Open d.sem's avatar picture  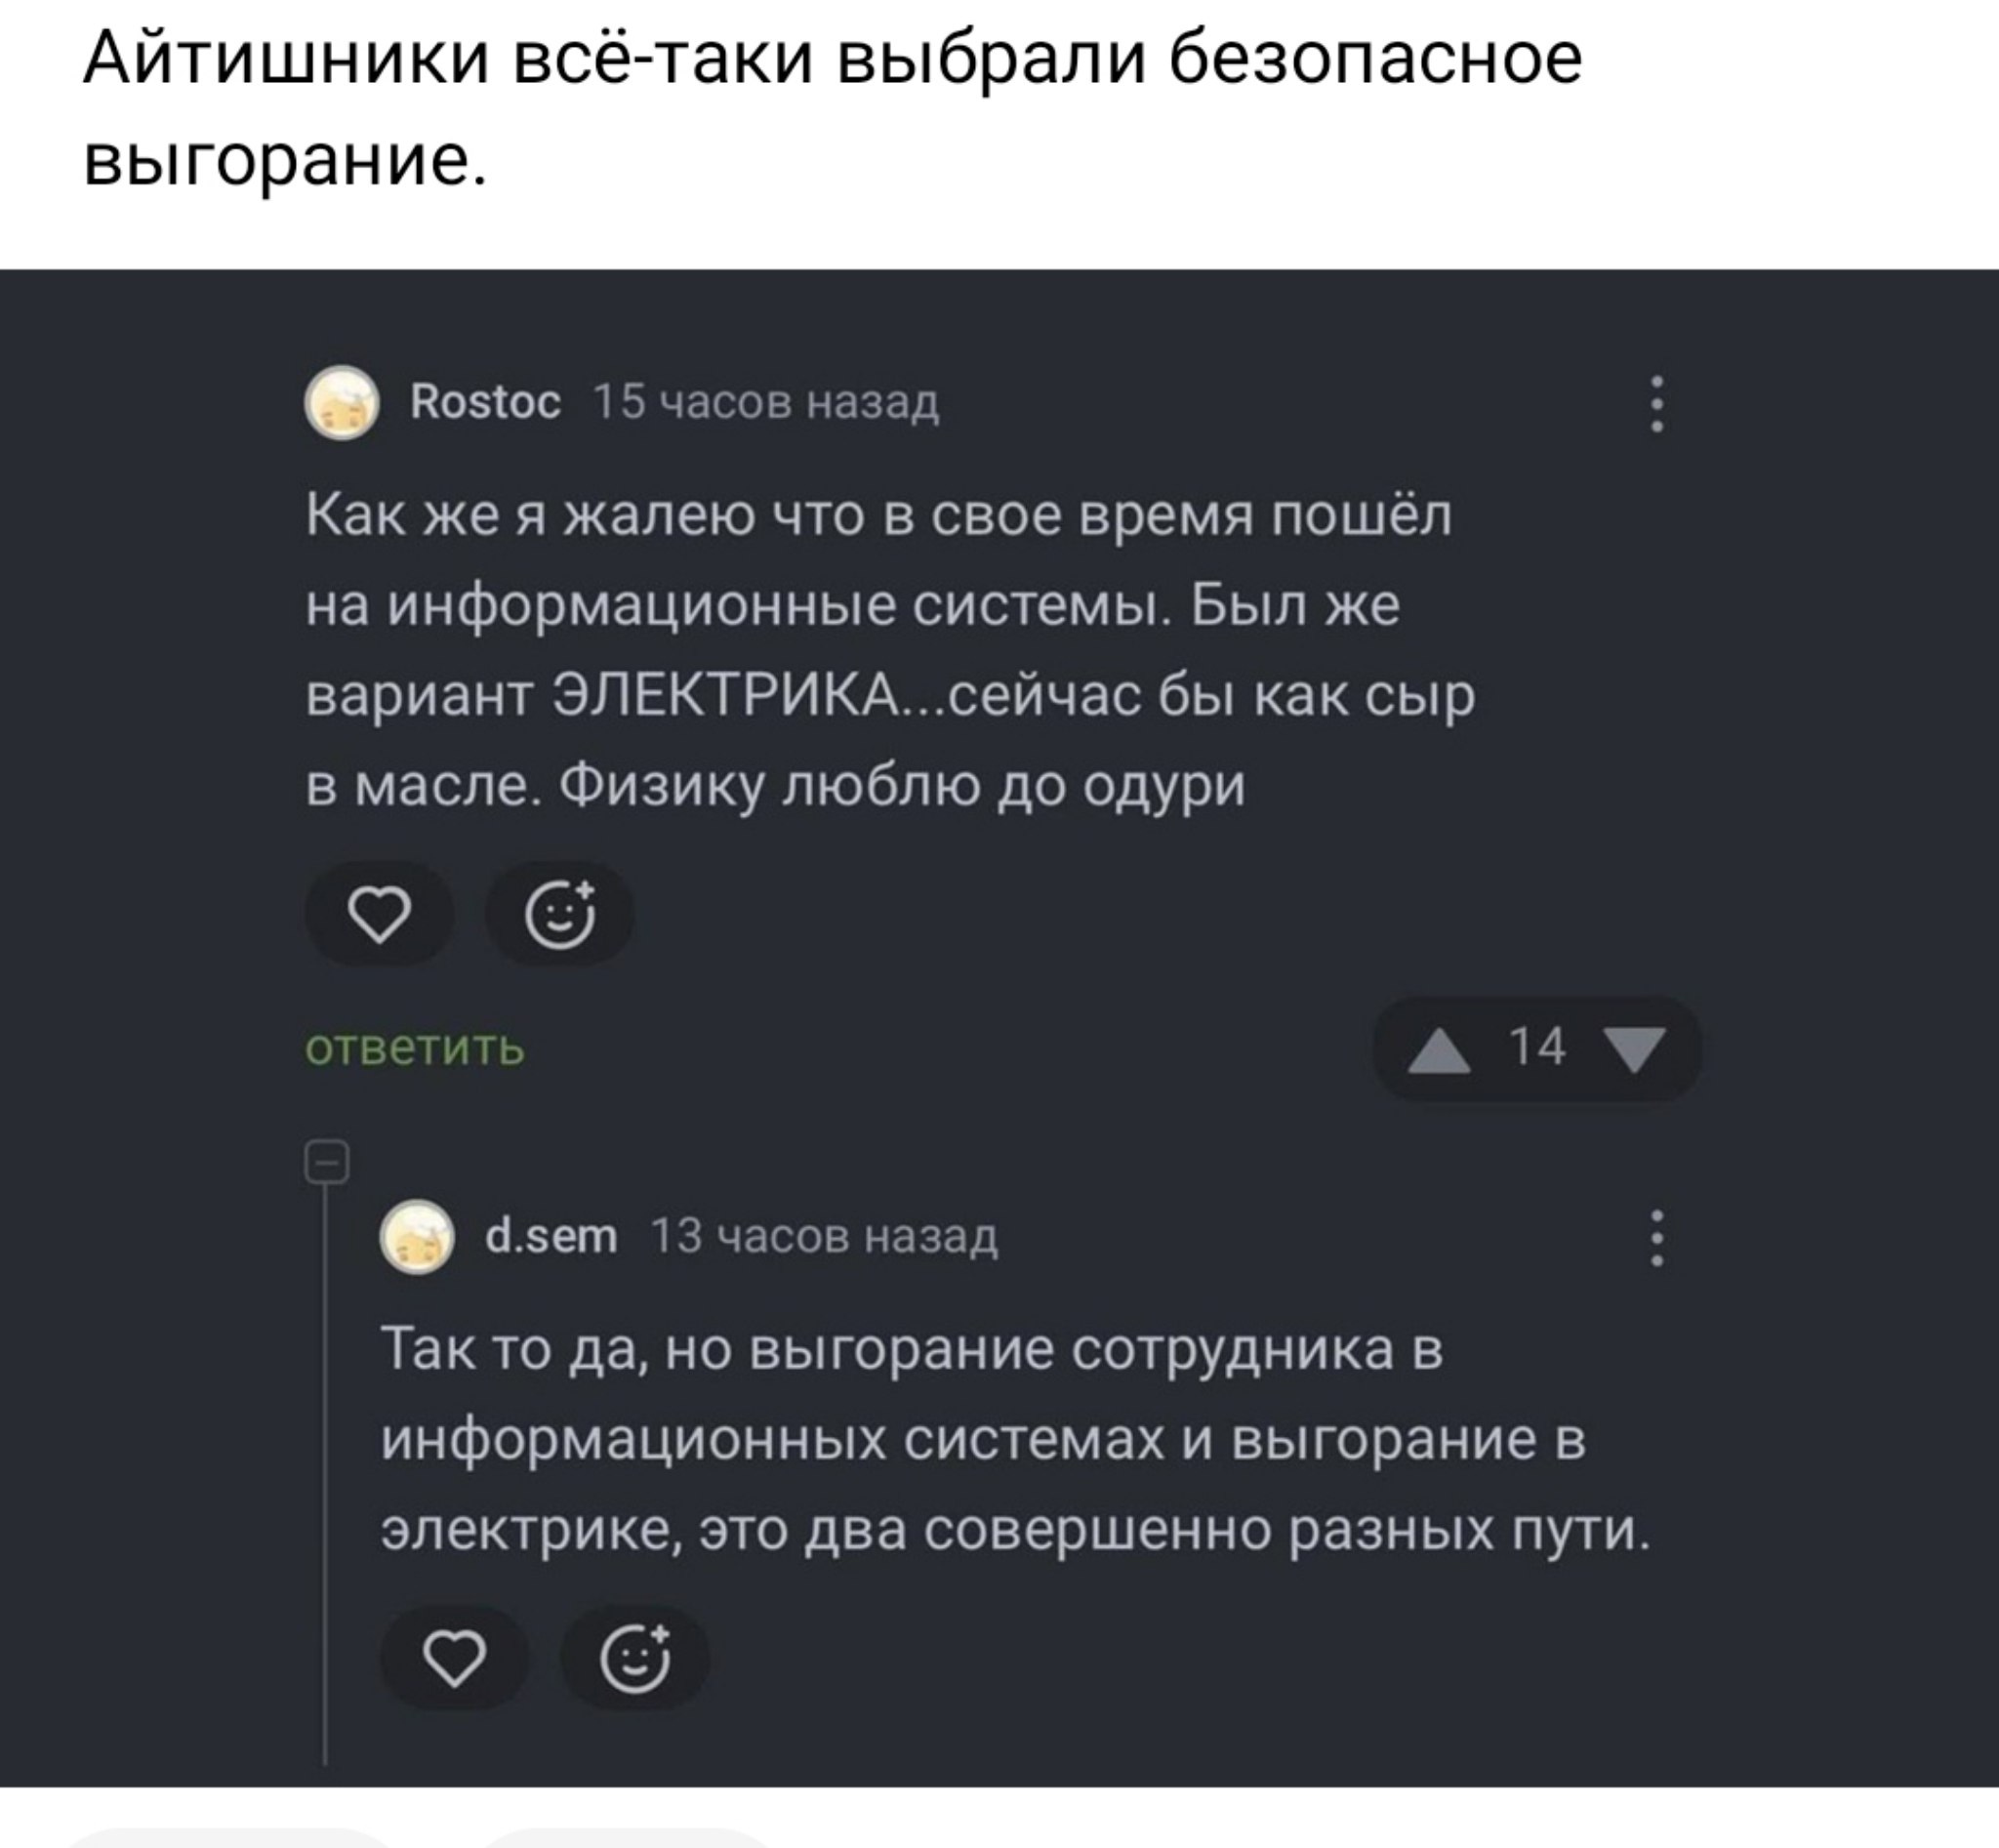(417, 1237)
